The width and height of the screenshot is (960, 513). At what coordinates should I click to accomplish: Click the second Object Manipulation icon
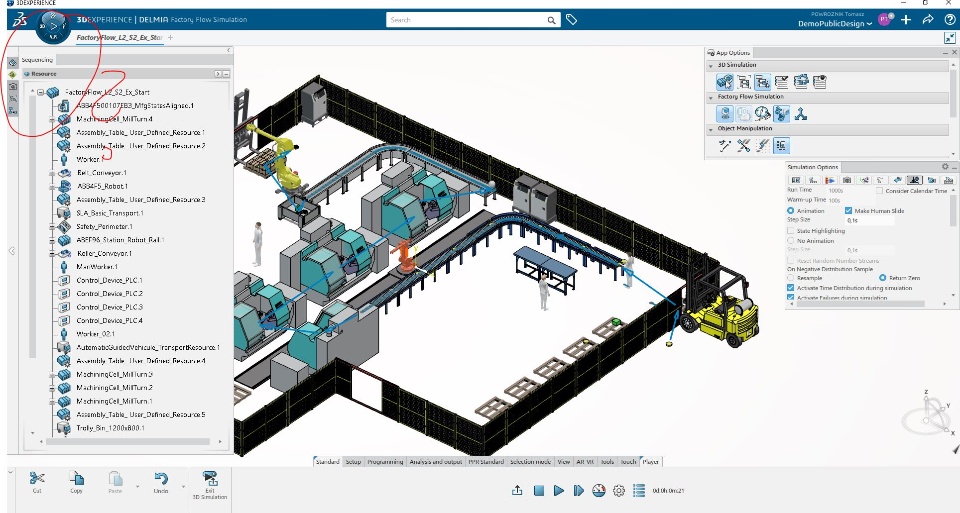pos(744,145)
